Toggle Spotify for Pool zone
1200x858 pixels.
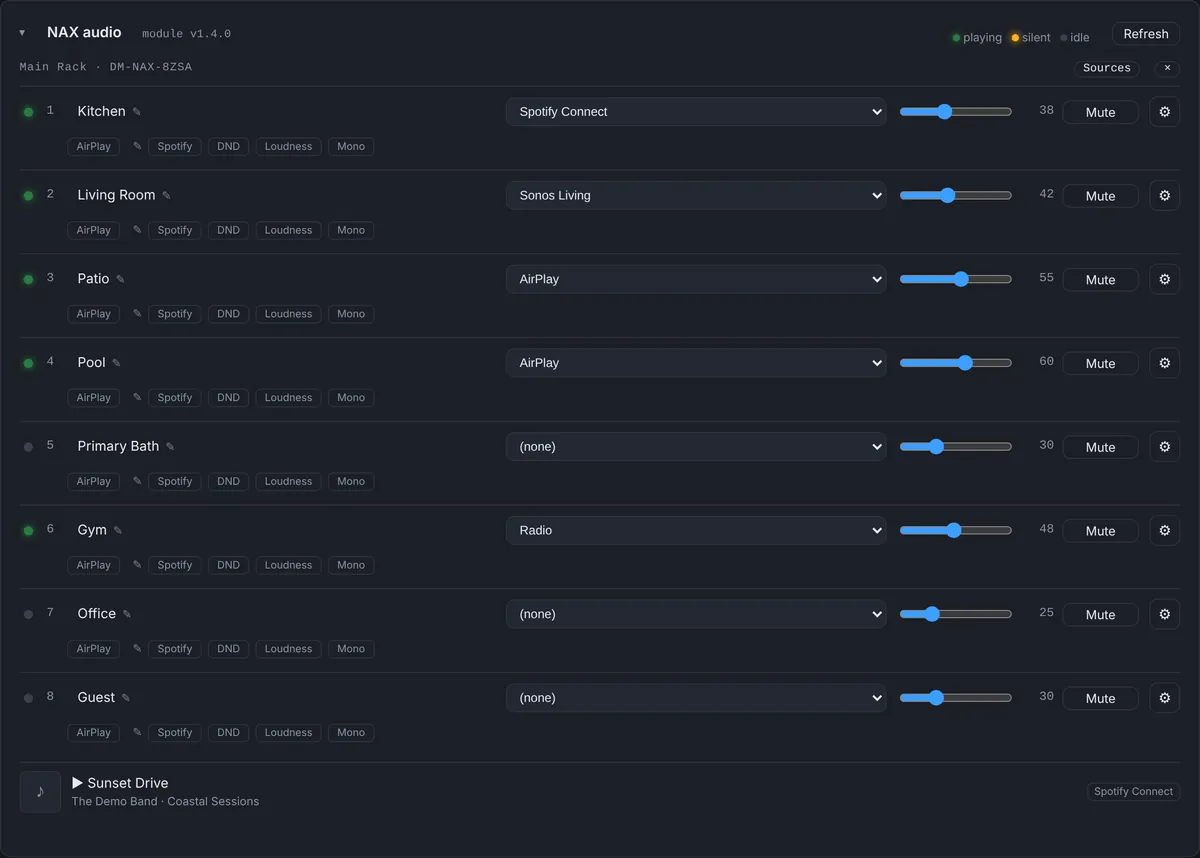(x=174, y=398)
